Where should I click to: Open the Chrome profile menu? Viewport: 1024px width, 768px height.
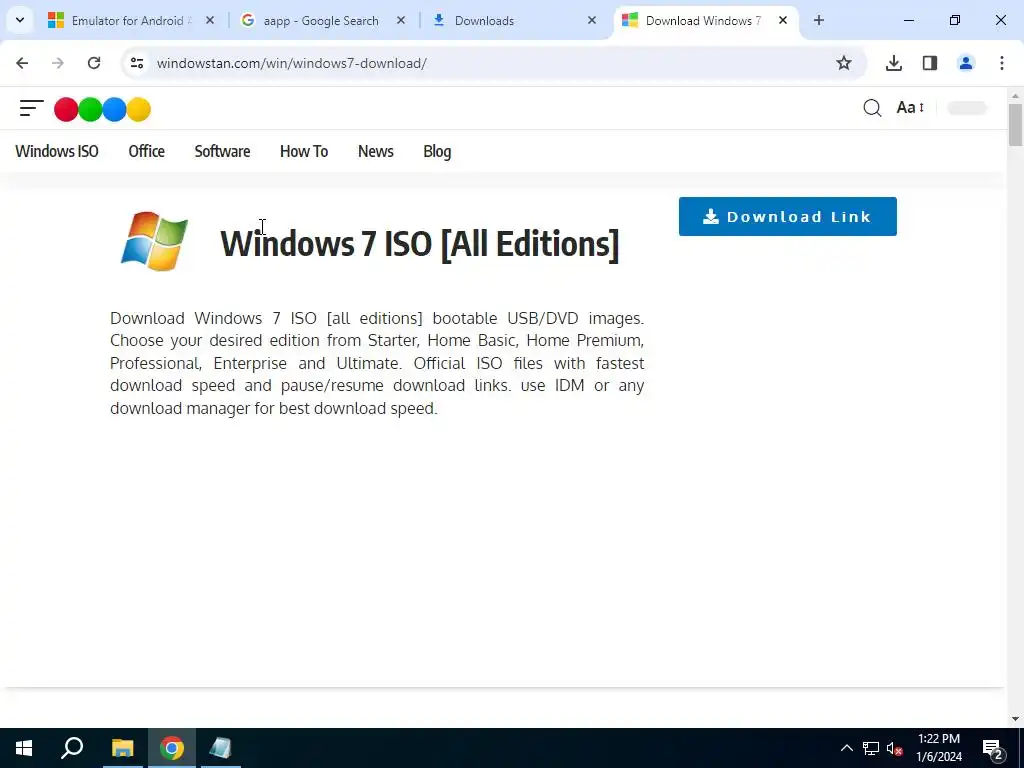tap(966, 63)
